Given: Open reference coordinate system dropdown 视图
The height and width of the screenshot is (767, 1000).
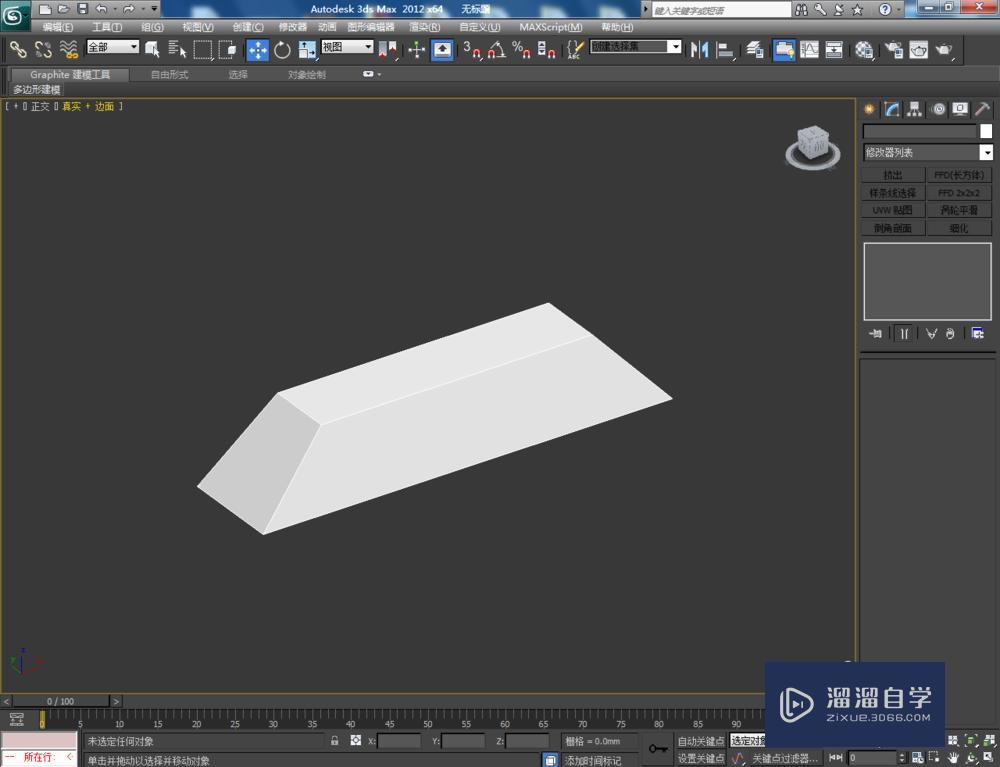Looking at the screenshot, I should click(347, 47).
